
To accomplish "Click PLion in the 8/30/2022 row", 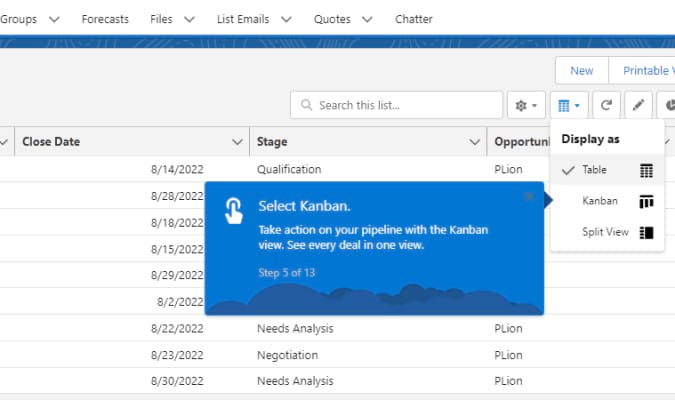I will tap(508, 381).
